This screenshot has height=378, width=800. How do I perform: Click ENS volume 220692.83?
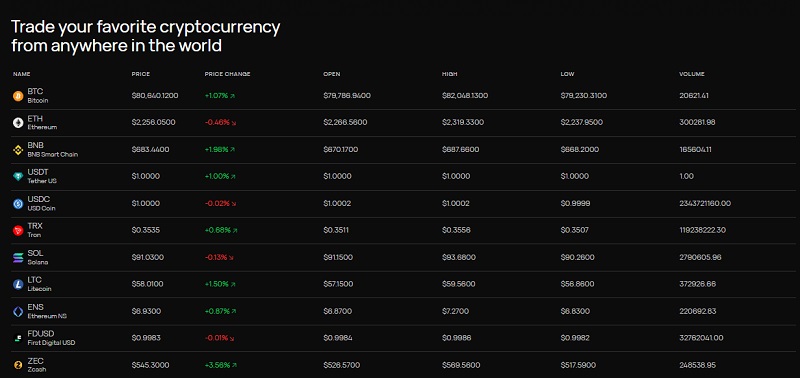[x=697, y=311]
